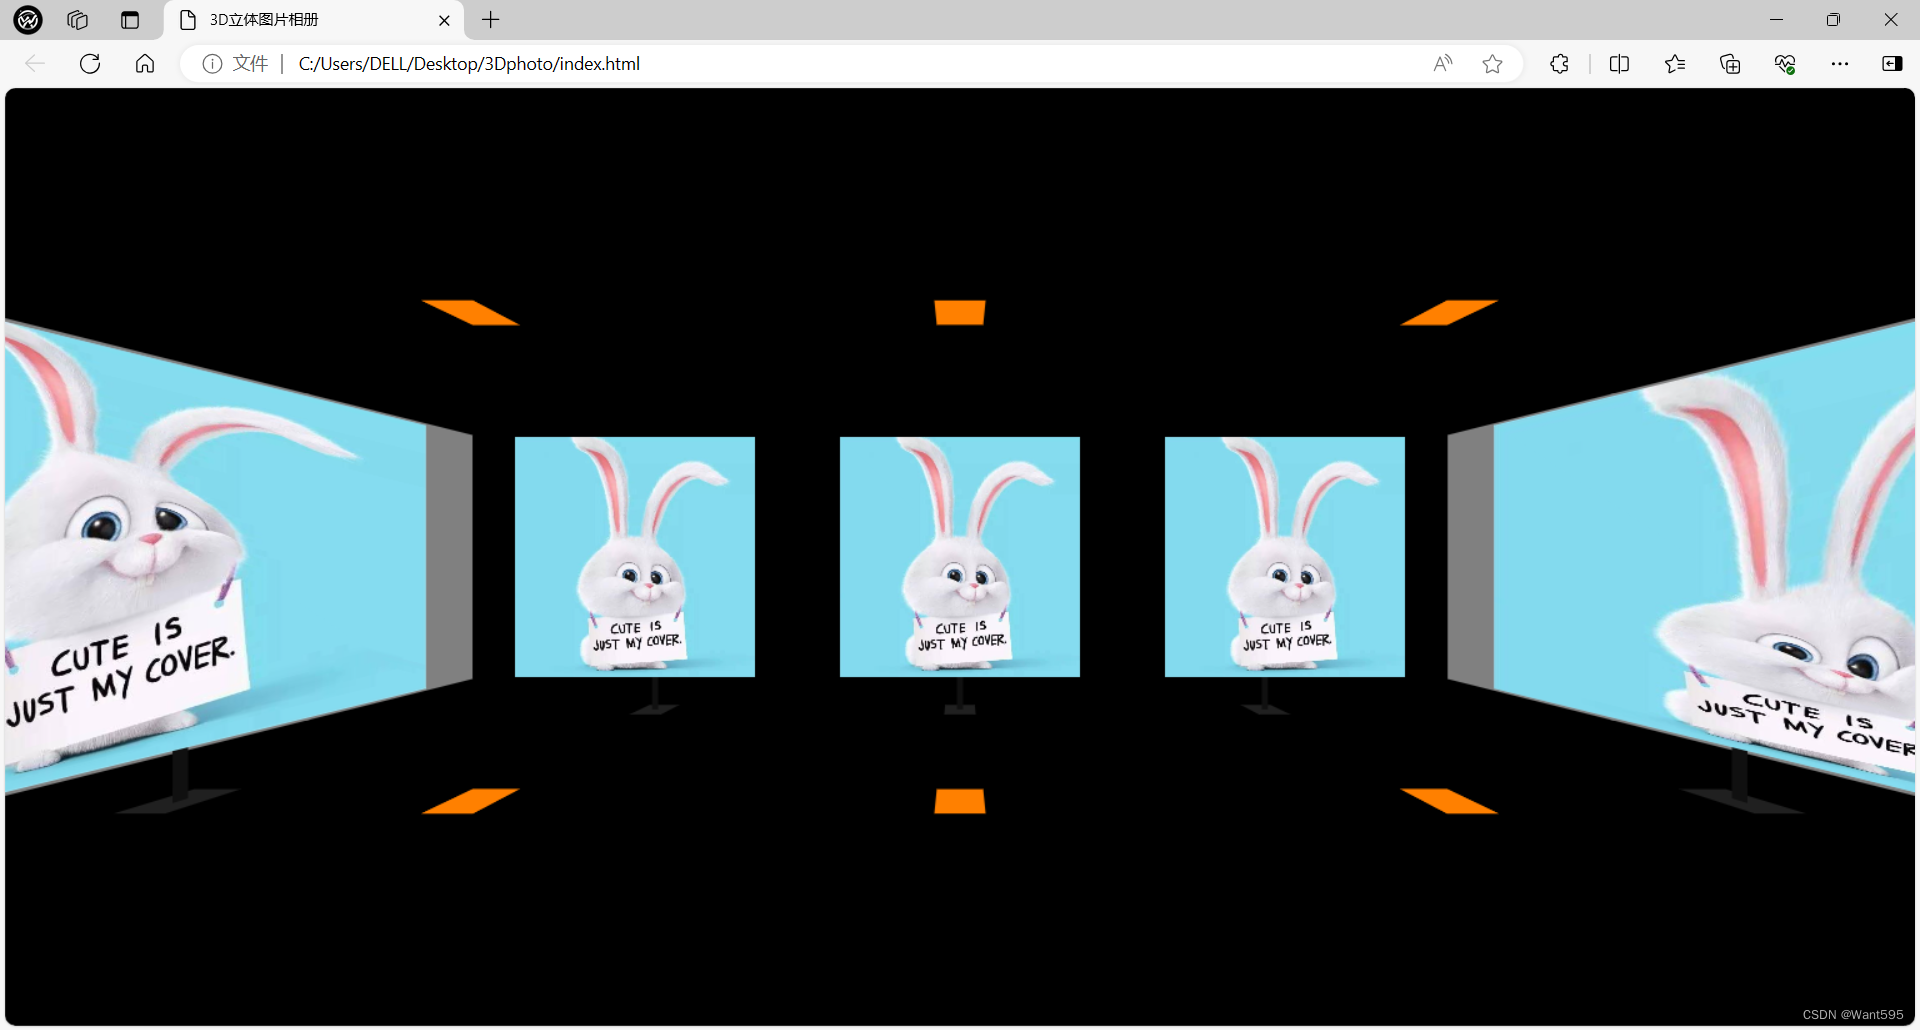
Task: Open the workspaces icon
Action: click(x=78, y=19)
